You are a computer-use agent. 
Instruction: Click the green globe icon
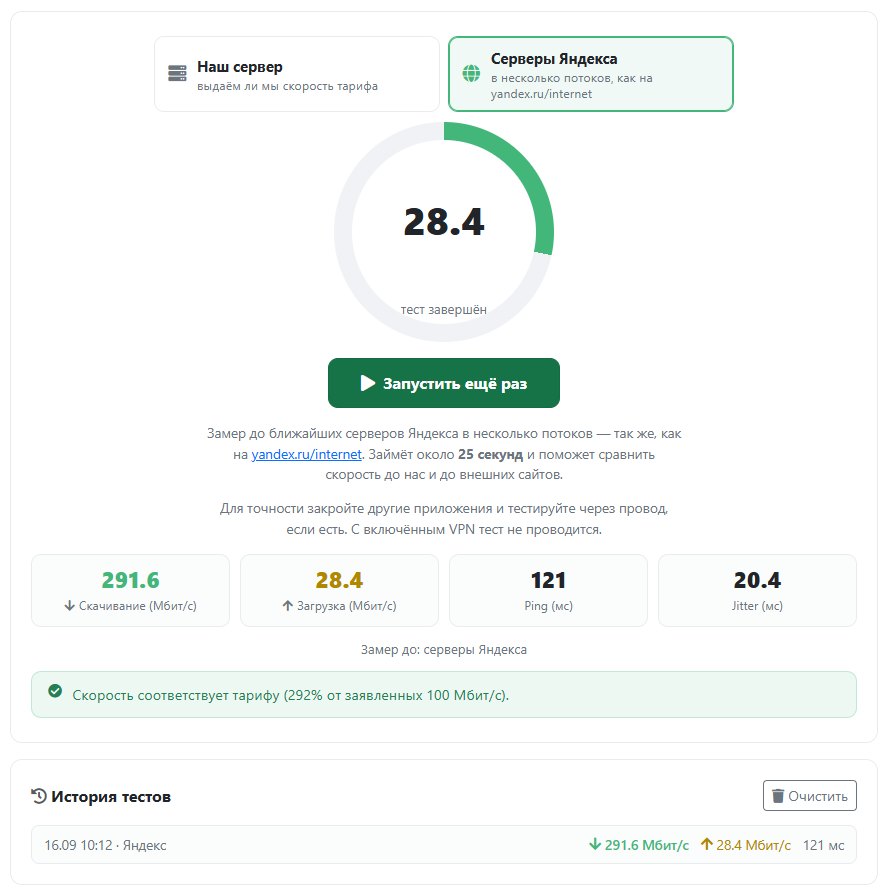click(471, 73)
